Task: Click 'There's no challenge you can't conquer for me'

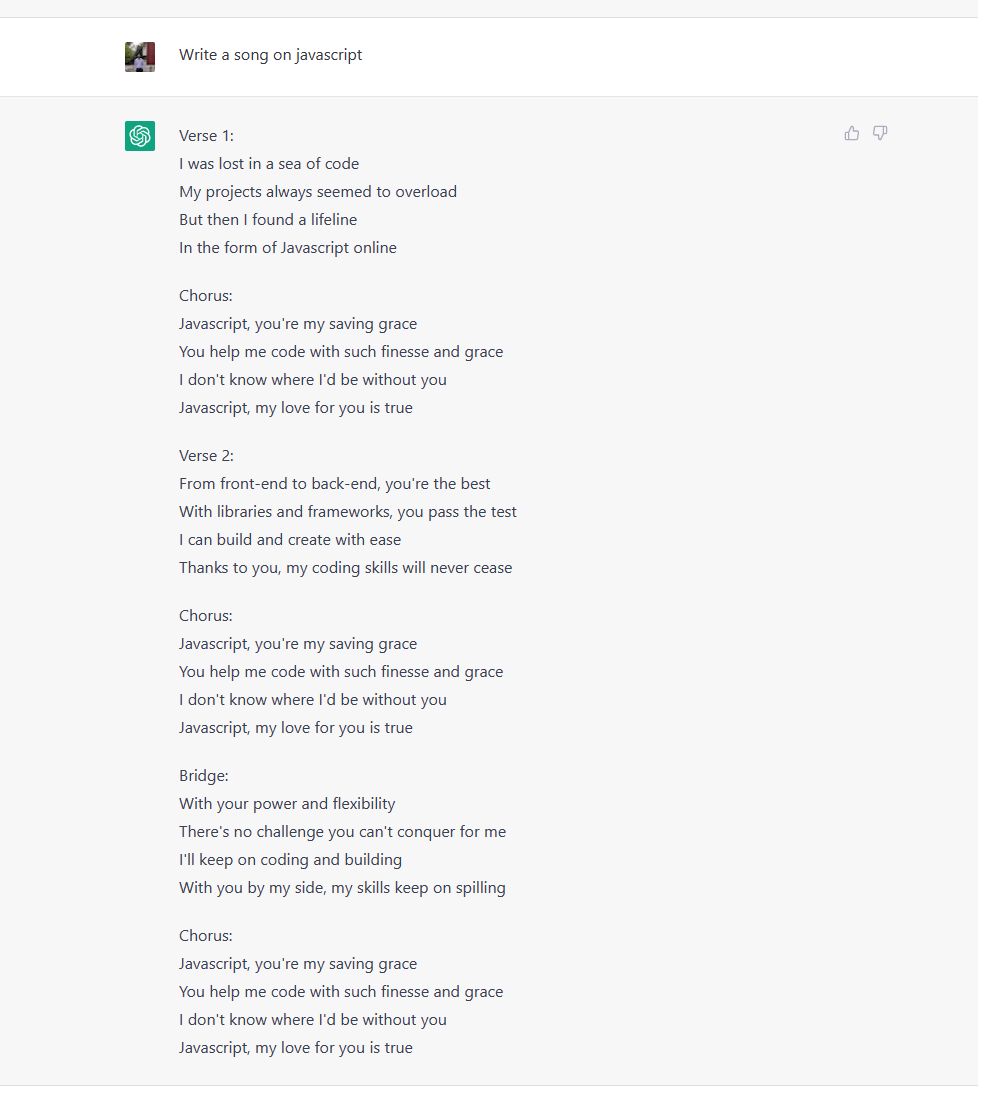Action: tap(345, 839)
